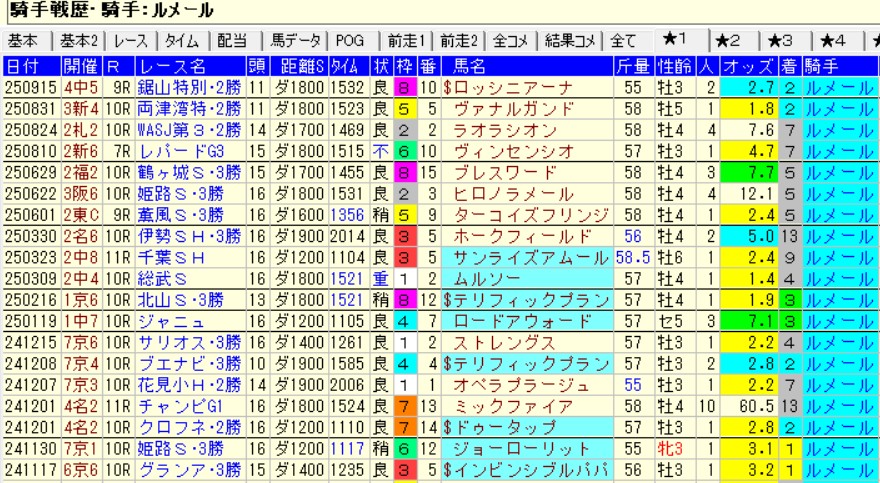
Task: Click the 60.5 odds cell
Action: [751, 405]
